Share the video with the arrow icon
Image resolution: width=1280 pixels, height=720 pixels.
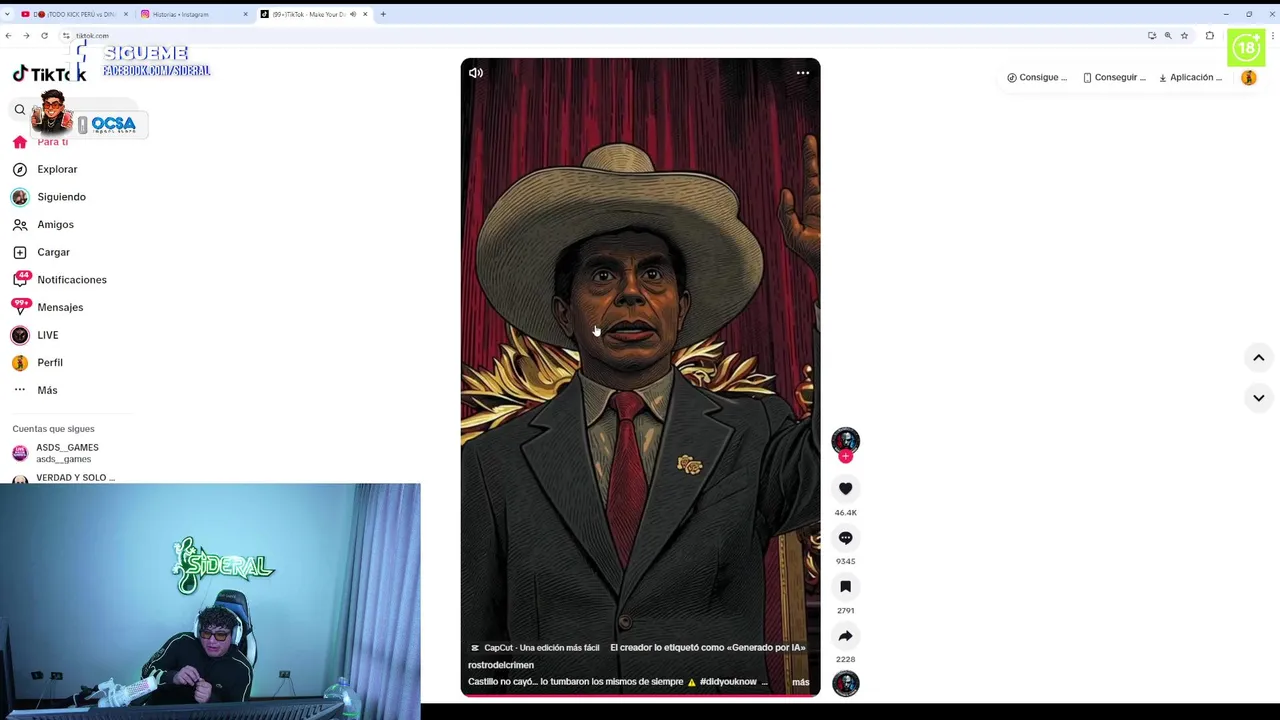(x=845, y=636)
